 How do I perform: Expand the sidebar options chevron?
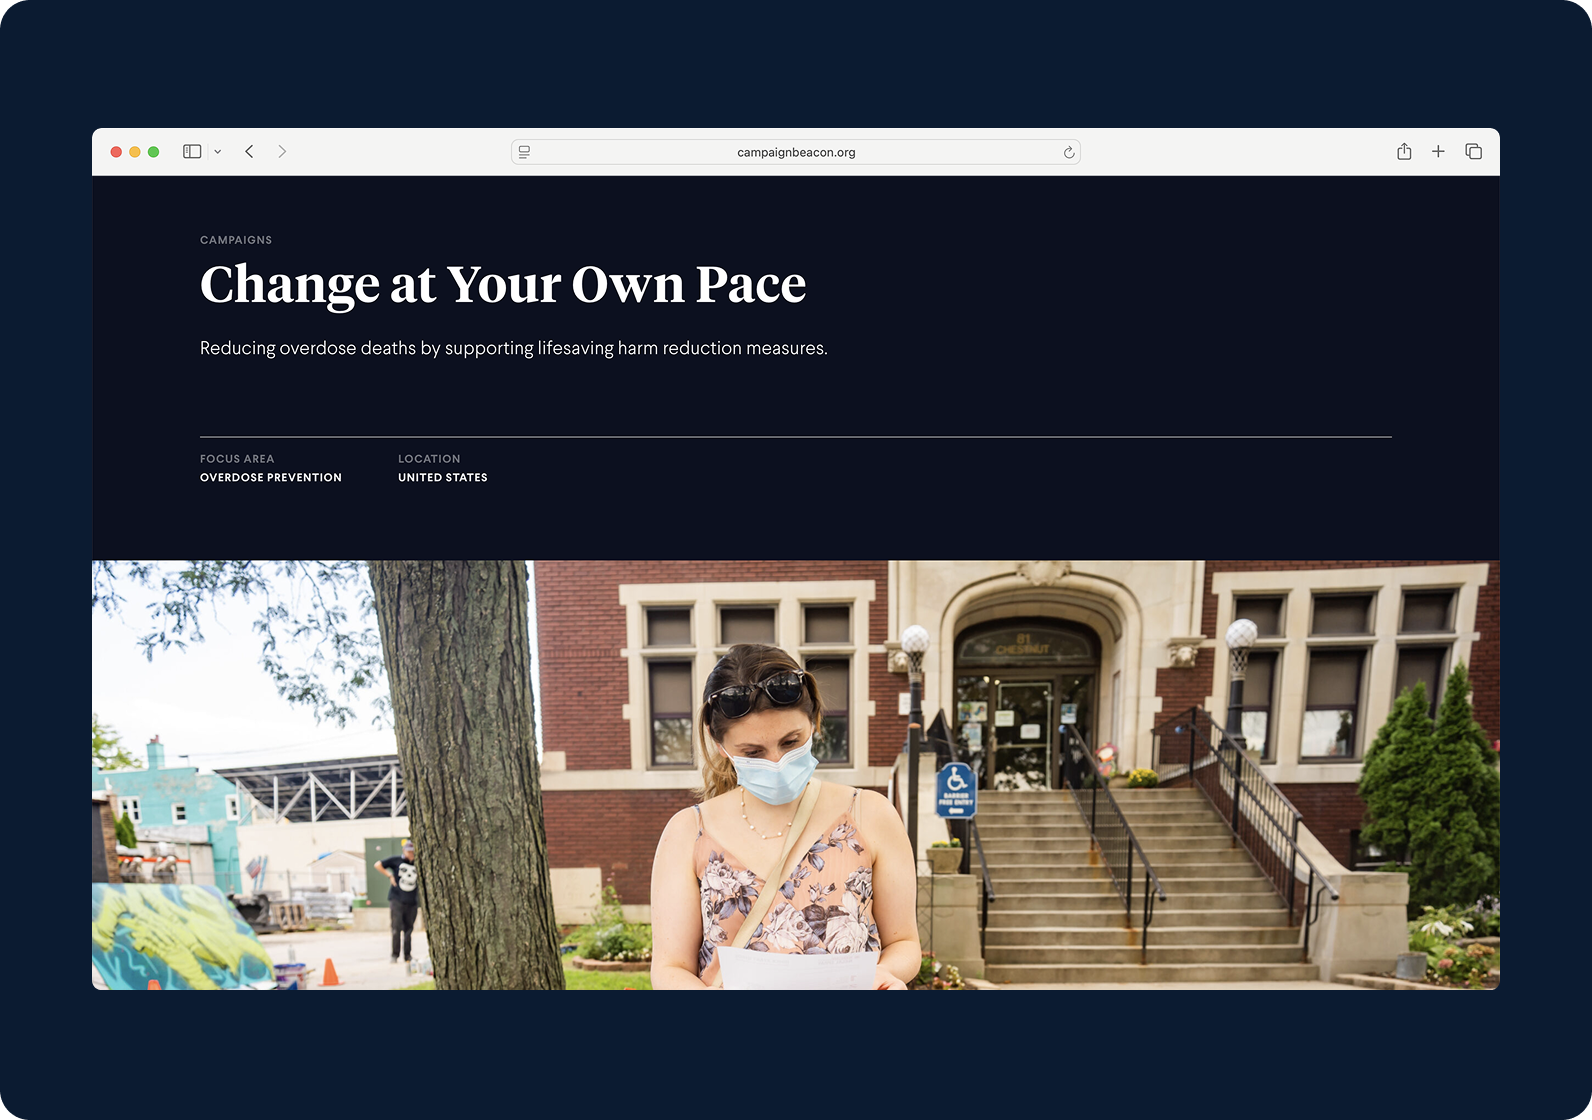point(217,152)
